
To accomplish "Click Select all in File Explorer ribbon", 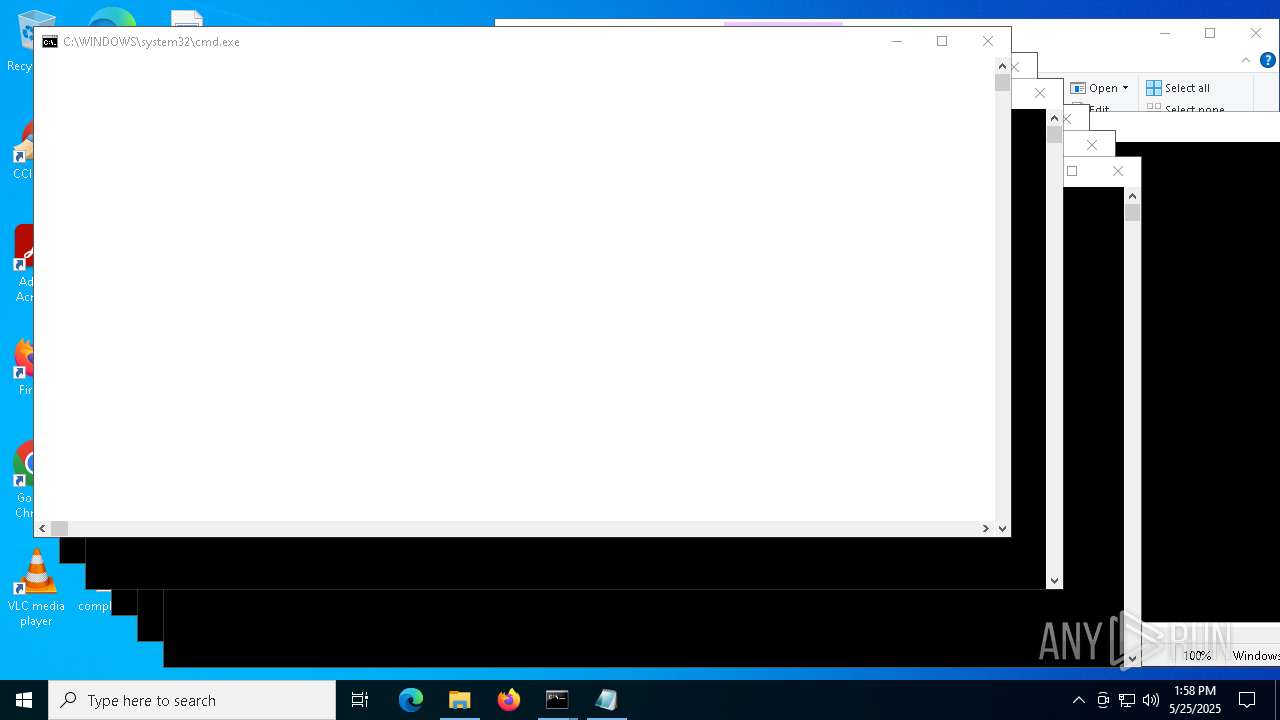I will point(1178,88).
